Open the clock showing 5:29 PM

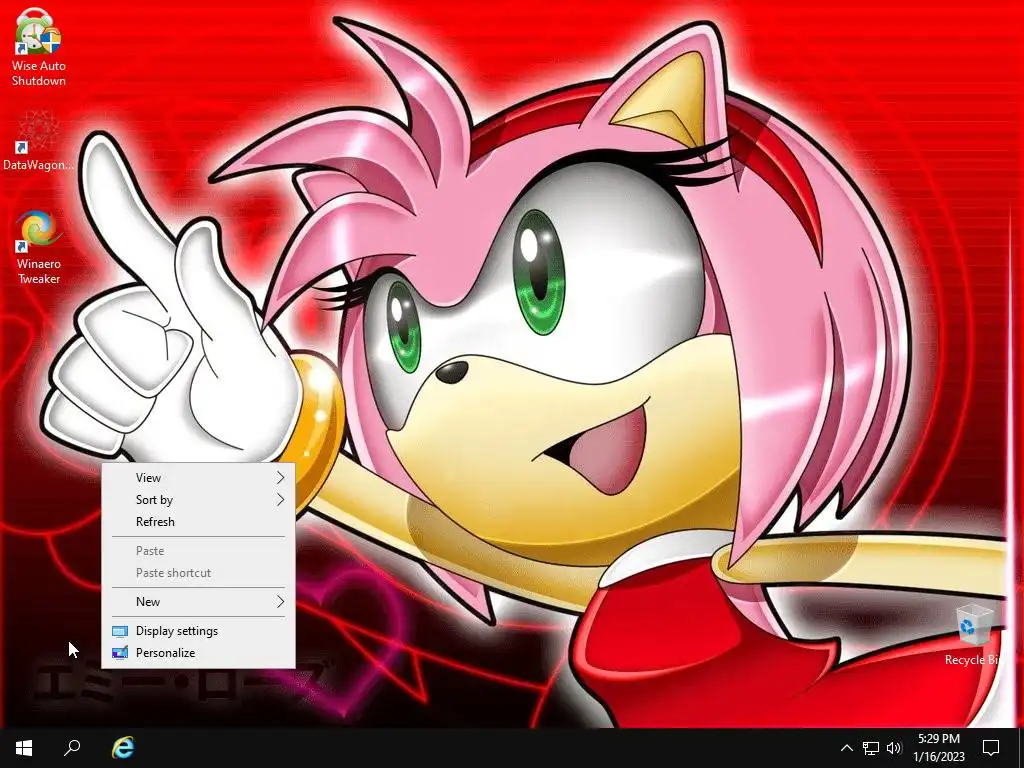point(939,748)
